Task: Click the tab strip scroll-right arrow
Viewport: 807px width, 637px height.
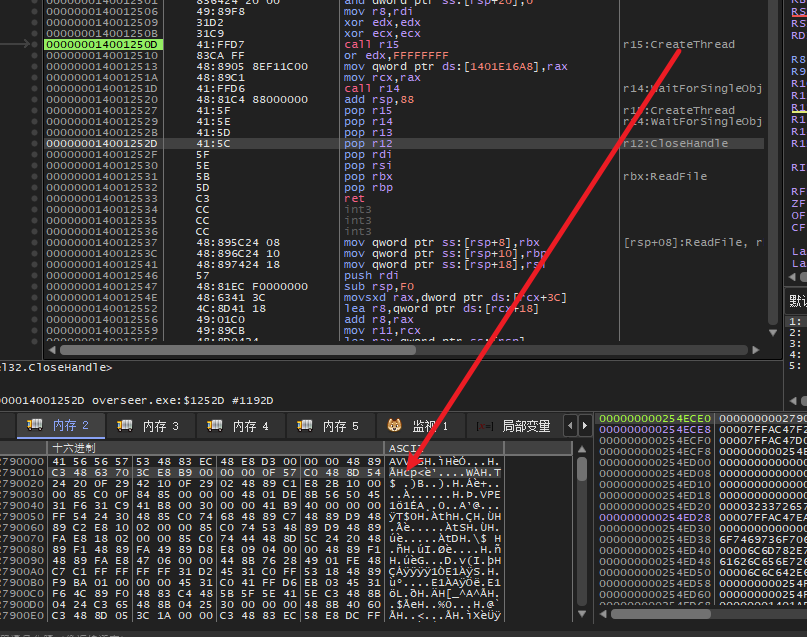Action: (585, 426)
